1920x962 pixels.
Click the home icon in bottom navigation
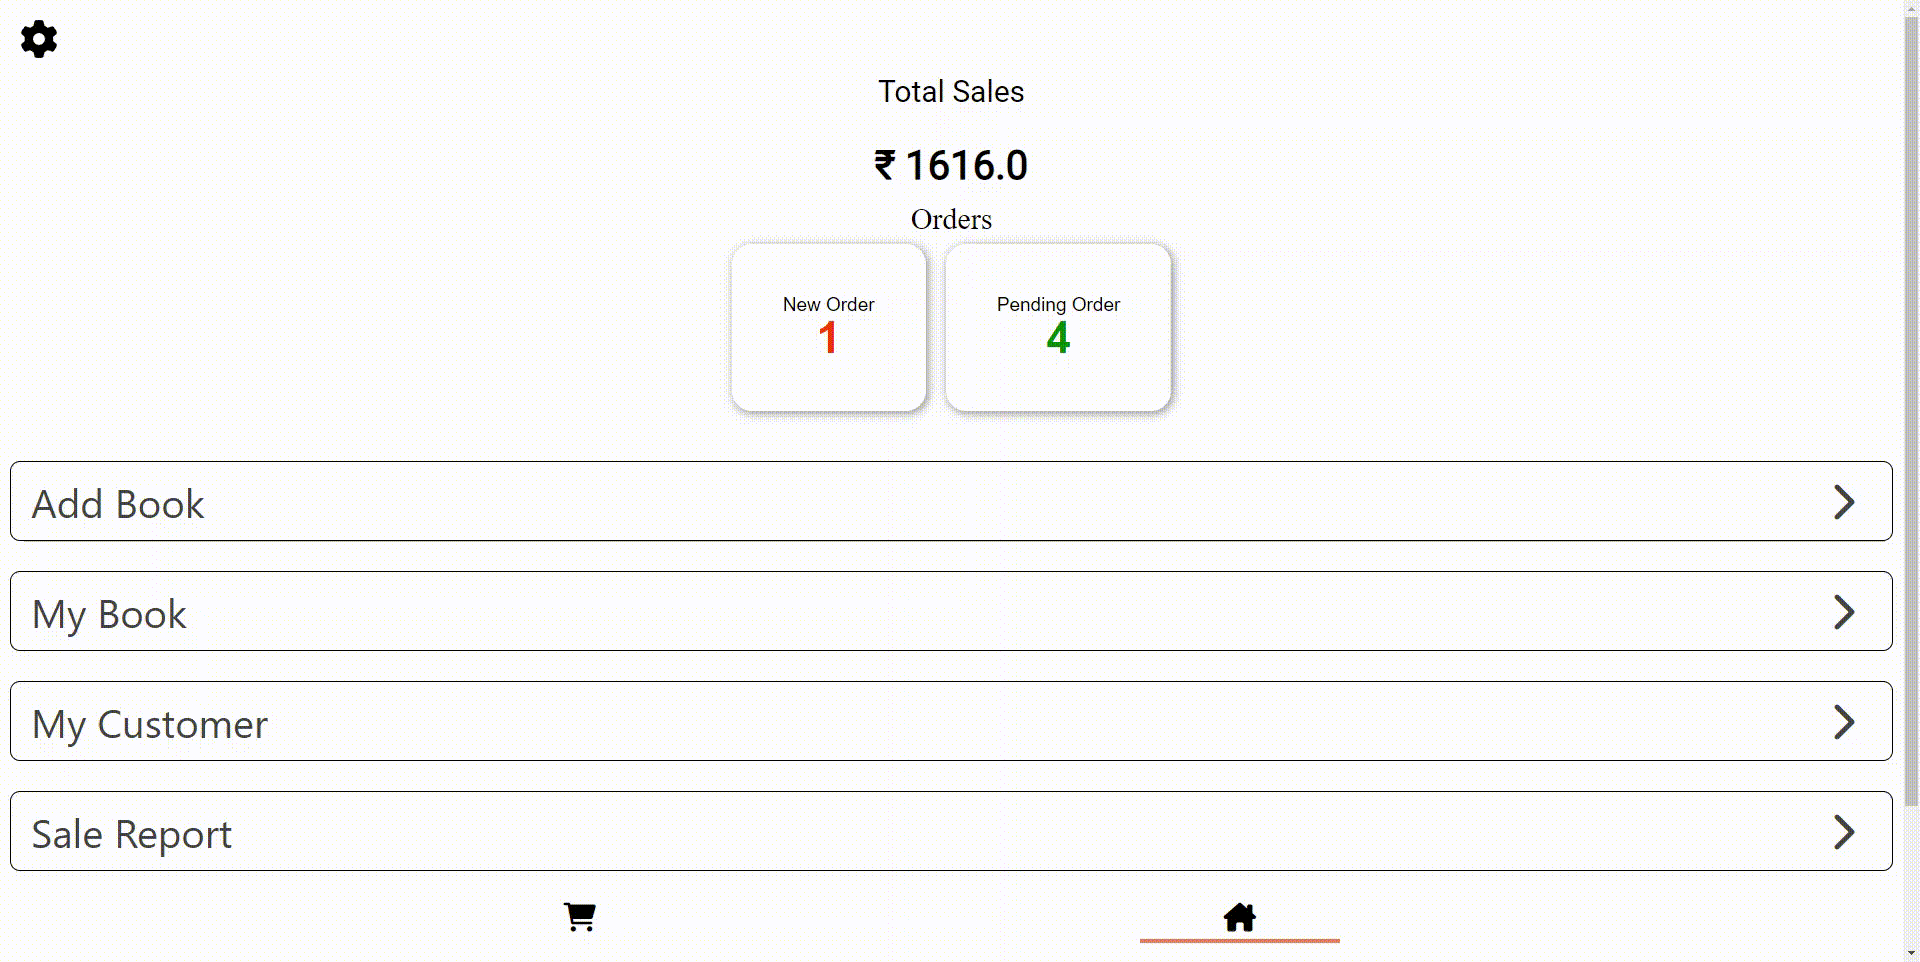[x=1239, y=916]
